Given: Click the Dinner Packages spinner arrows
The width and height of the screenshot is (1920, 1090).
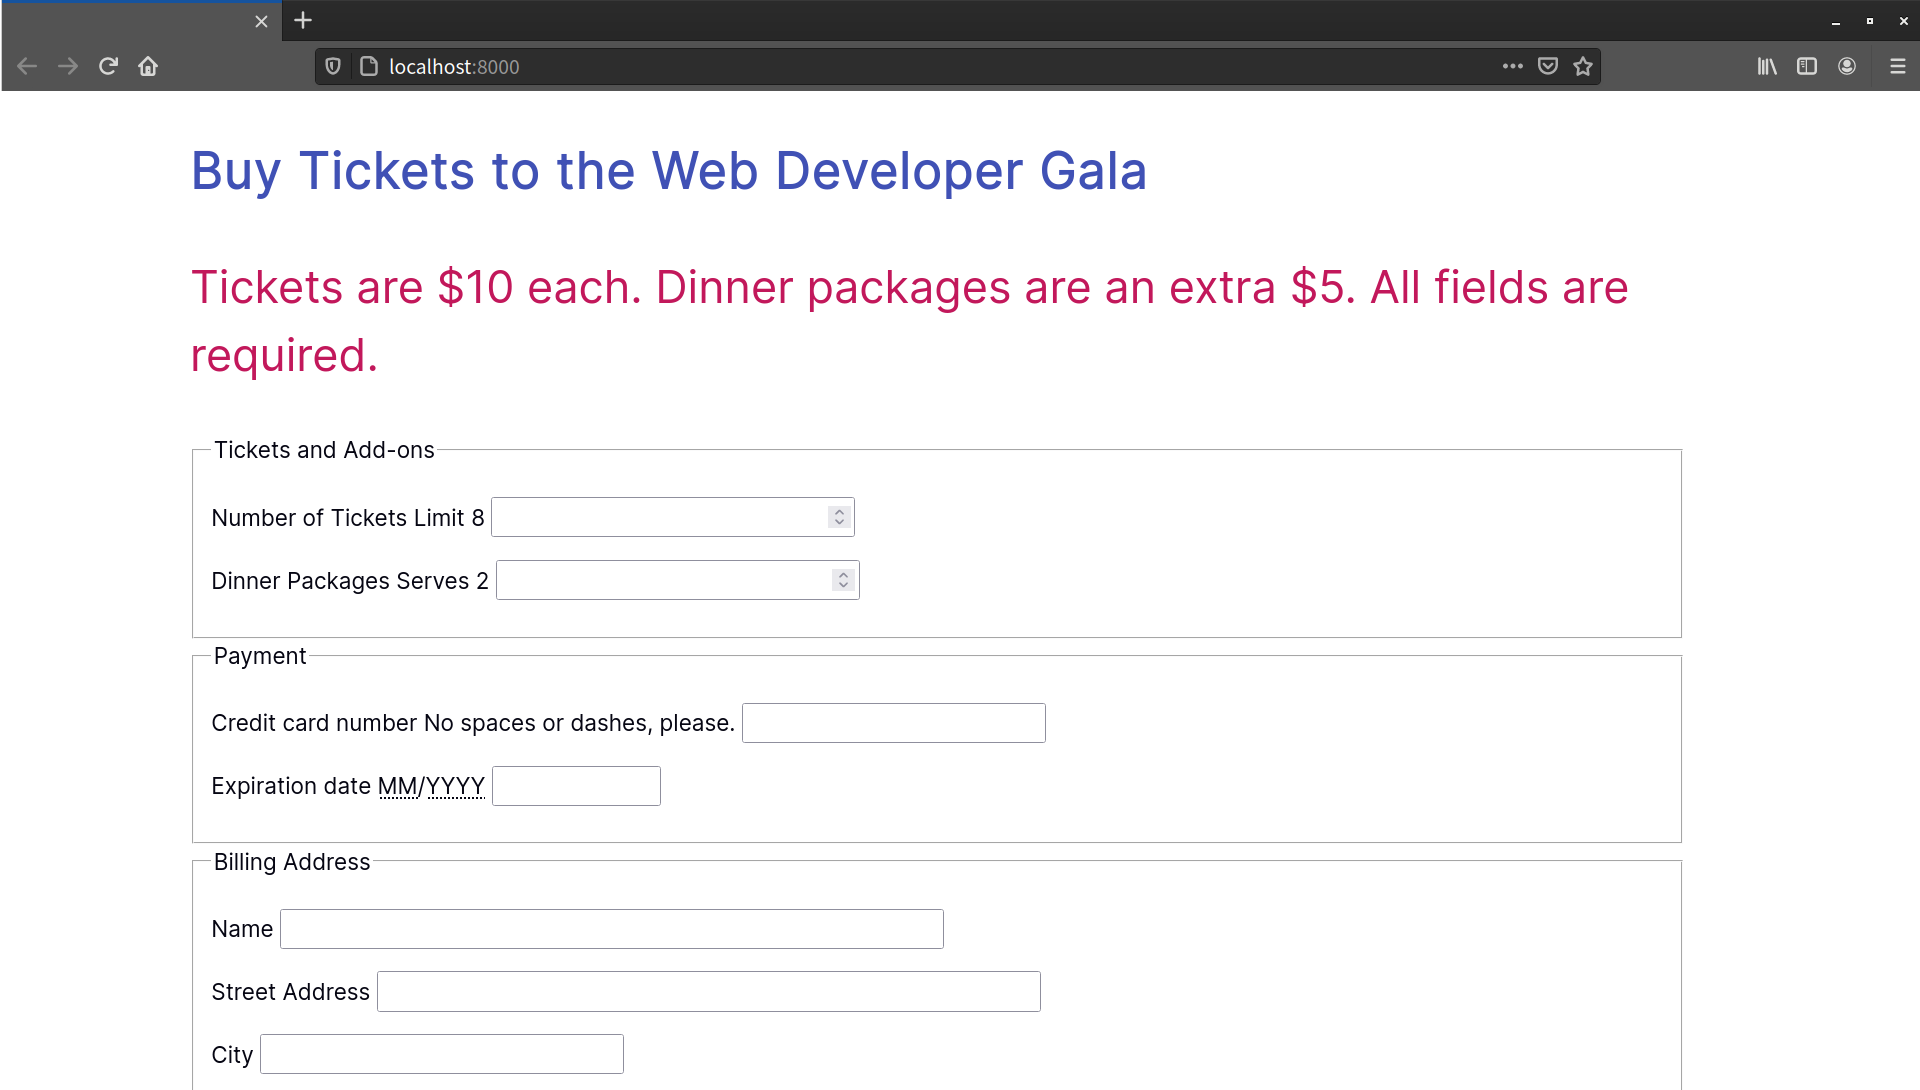Looking at the screenshot, I should point(843,580).
